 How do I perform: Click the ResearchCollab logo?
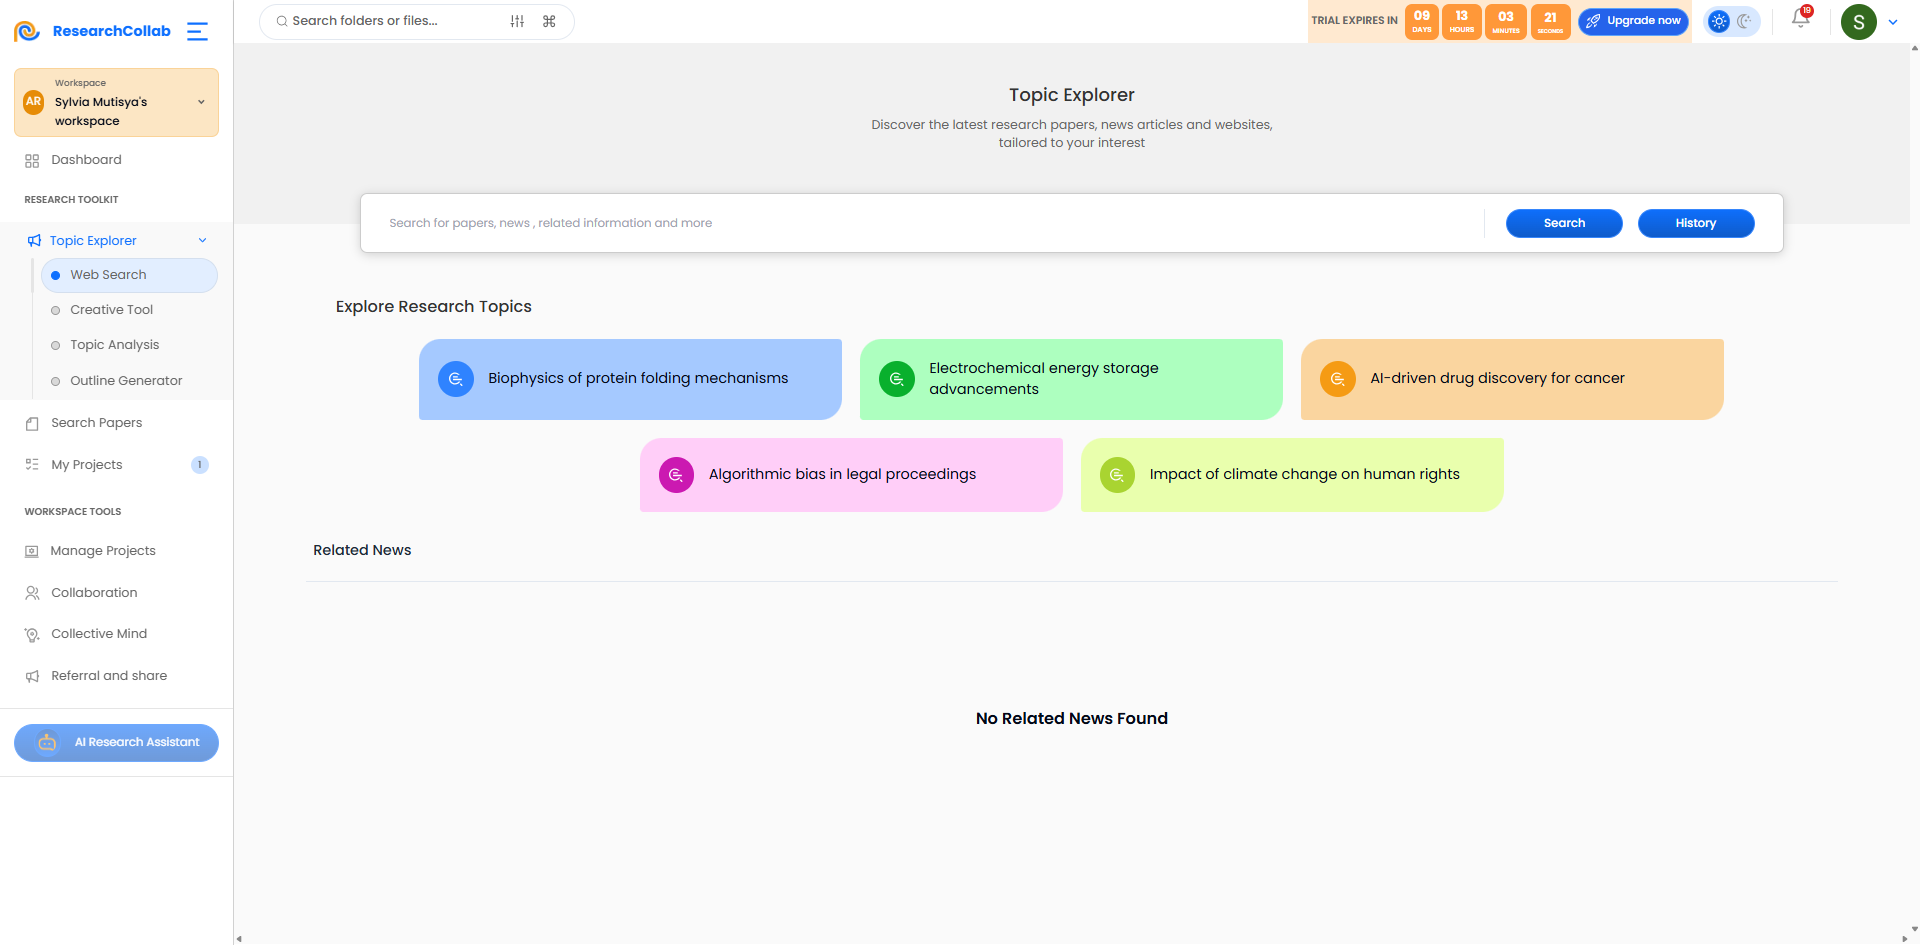[x=92, y=31]
